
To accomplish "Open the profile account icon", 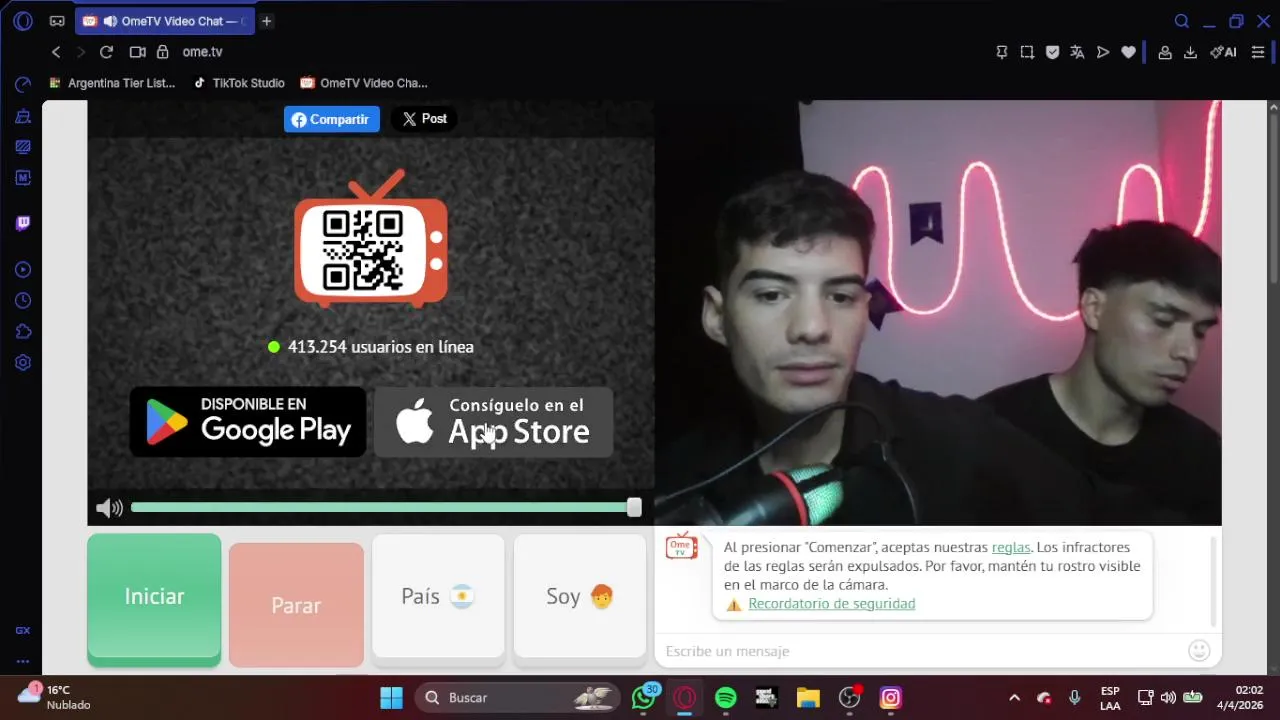I will tap(1165, 52).
